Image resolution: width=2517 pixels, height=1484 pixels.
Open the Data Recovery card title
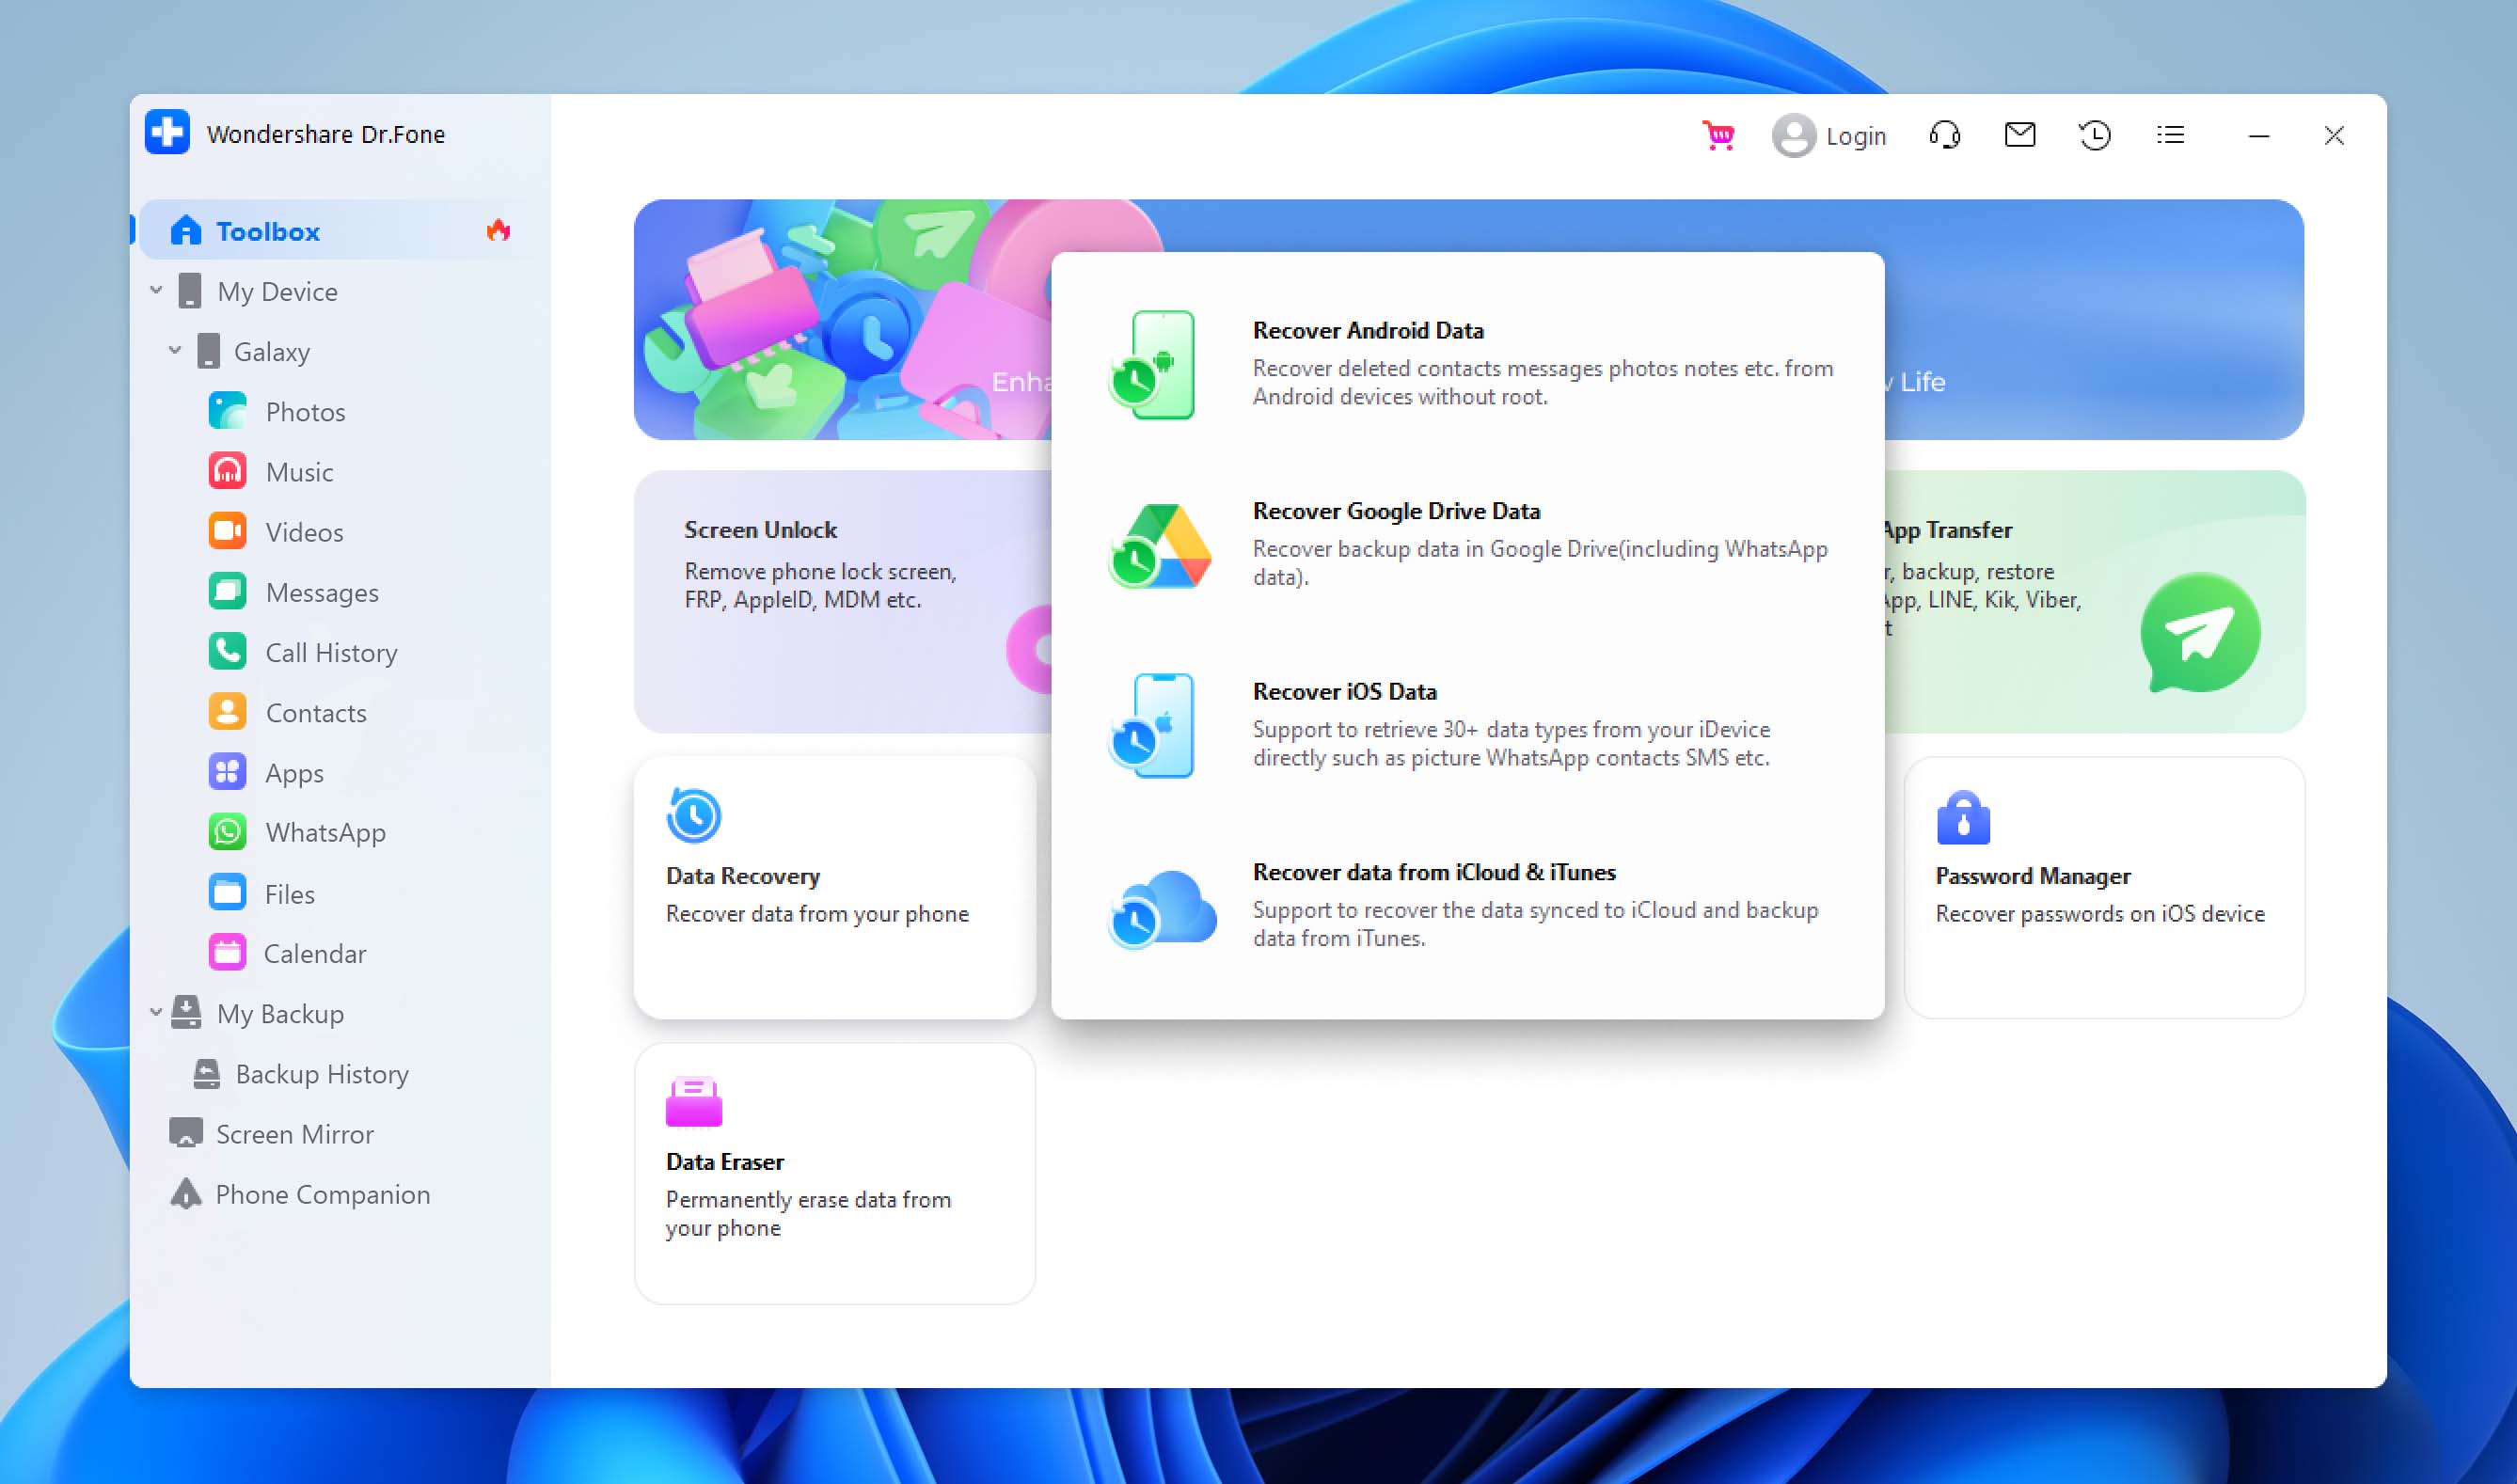pos(743,876)
